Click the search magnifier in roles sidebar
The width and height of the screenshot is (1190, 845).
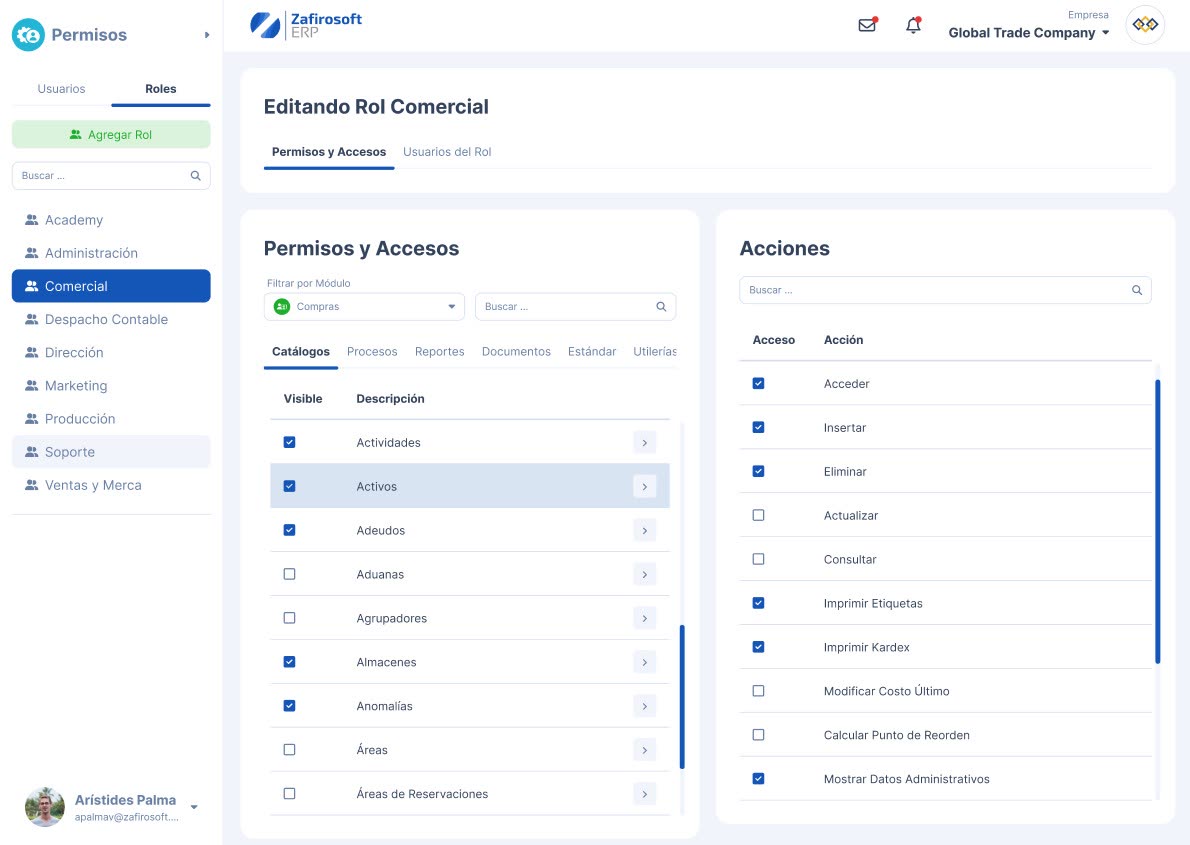[195, 175]
